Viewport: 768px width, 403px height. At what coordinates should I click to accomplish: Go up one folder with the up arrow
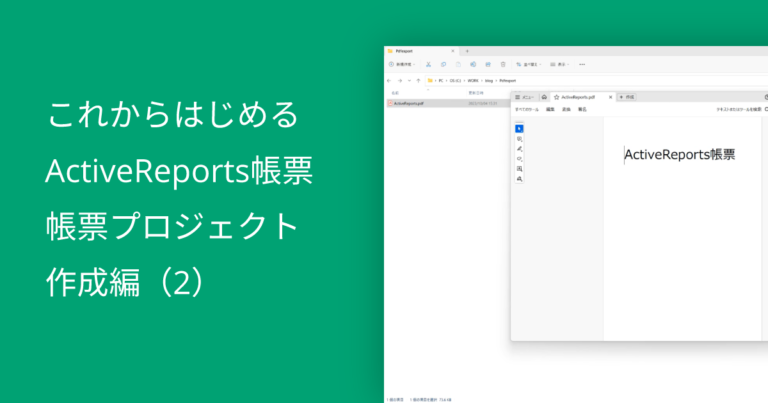pos(418,81)
